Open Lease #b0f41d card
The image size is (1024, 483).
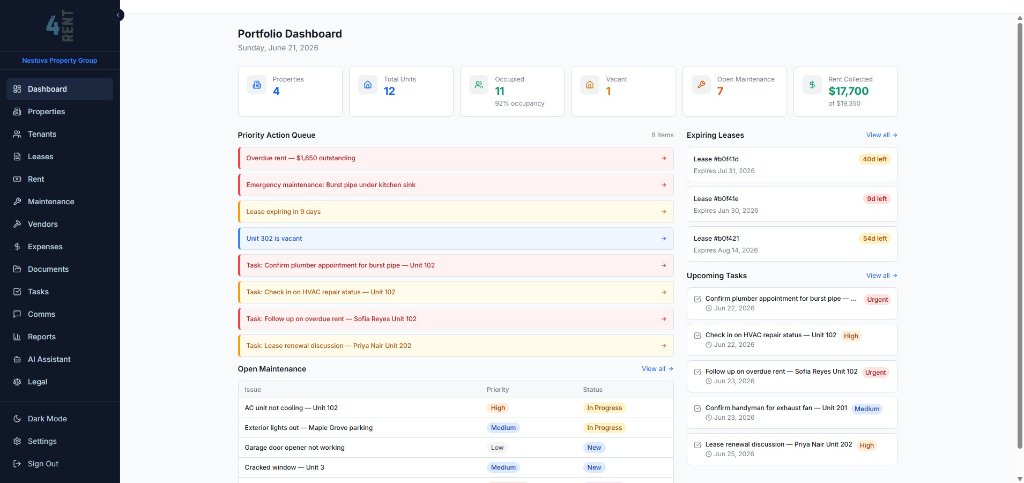(792, 164)
